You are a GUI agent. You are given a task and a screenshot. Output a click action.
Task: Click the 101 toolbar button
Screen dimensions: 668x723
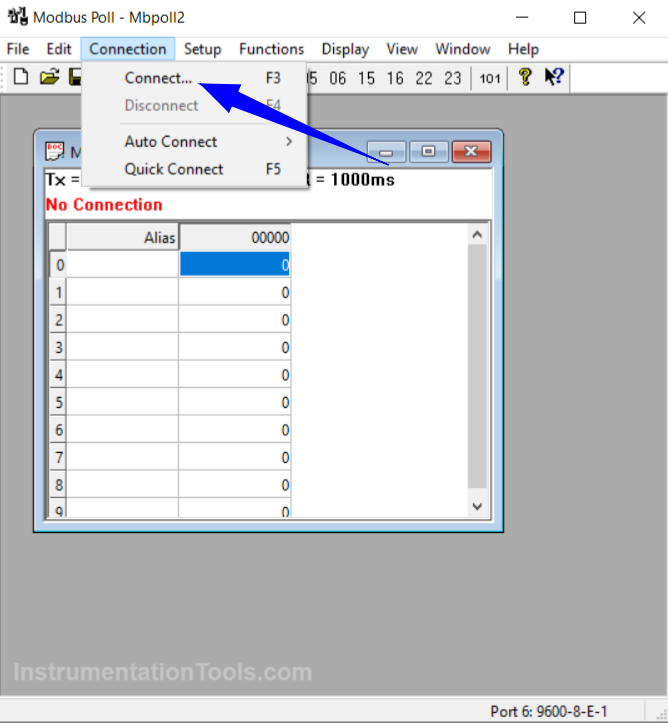[x=489, y=78]
